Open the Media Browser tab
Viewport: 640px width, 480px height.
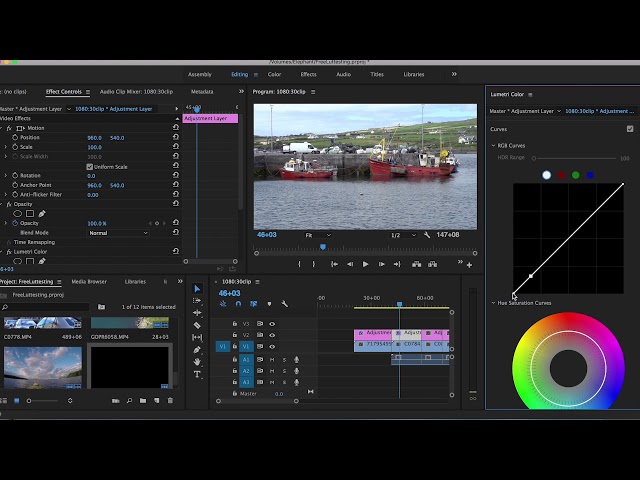(89, 281)
